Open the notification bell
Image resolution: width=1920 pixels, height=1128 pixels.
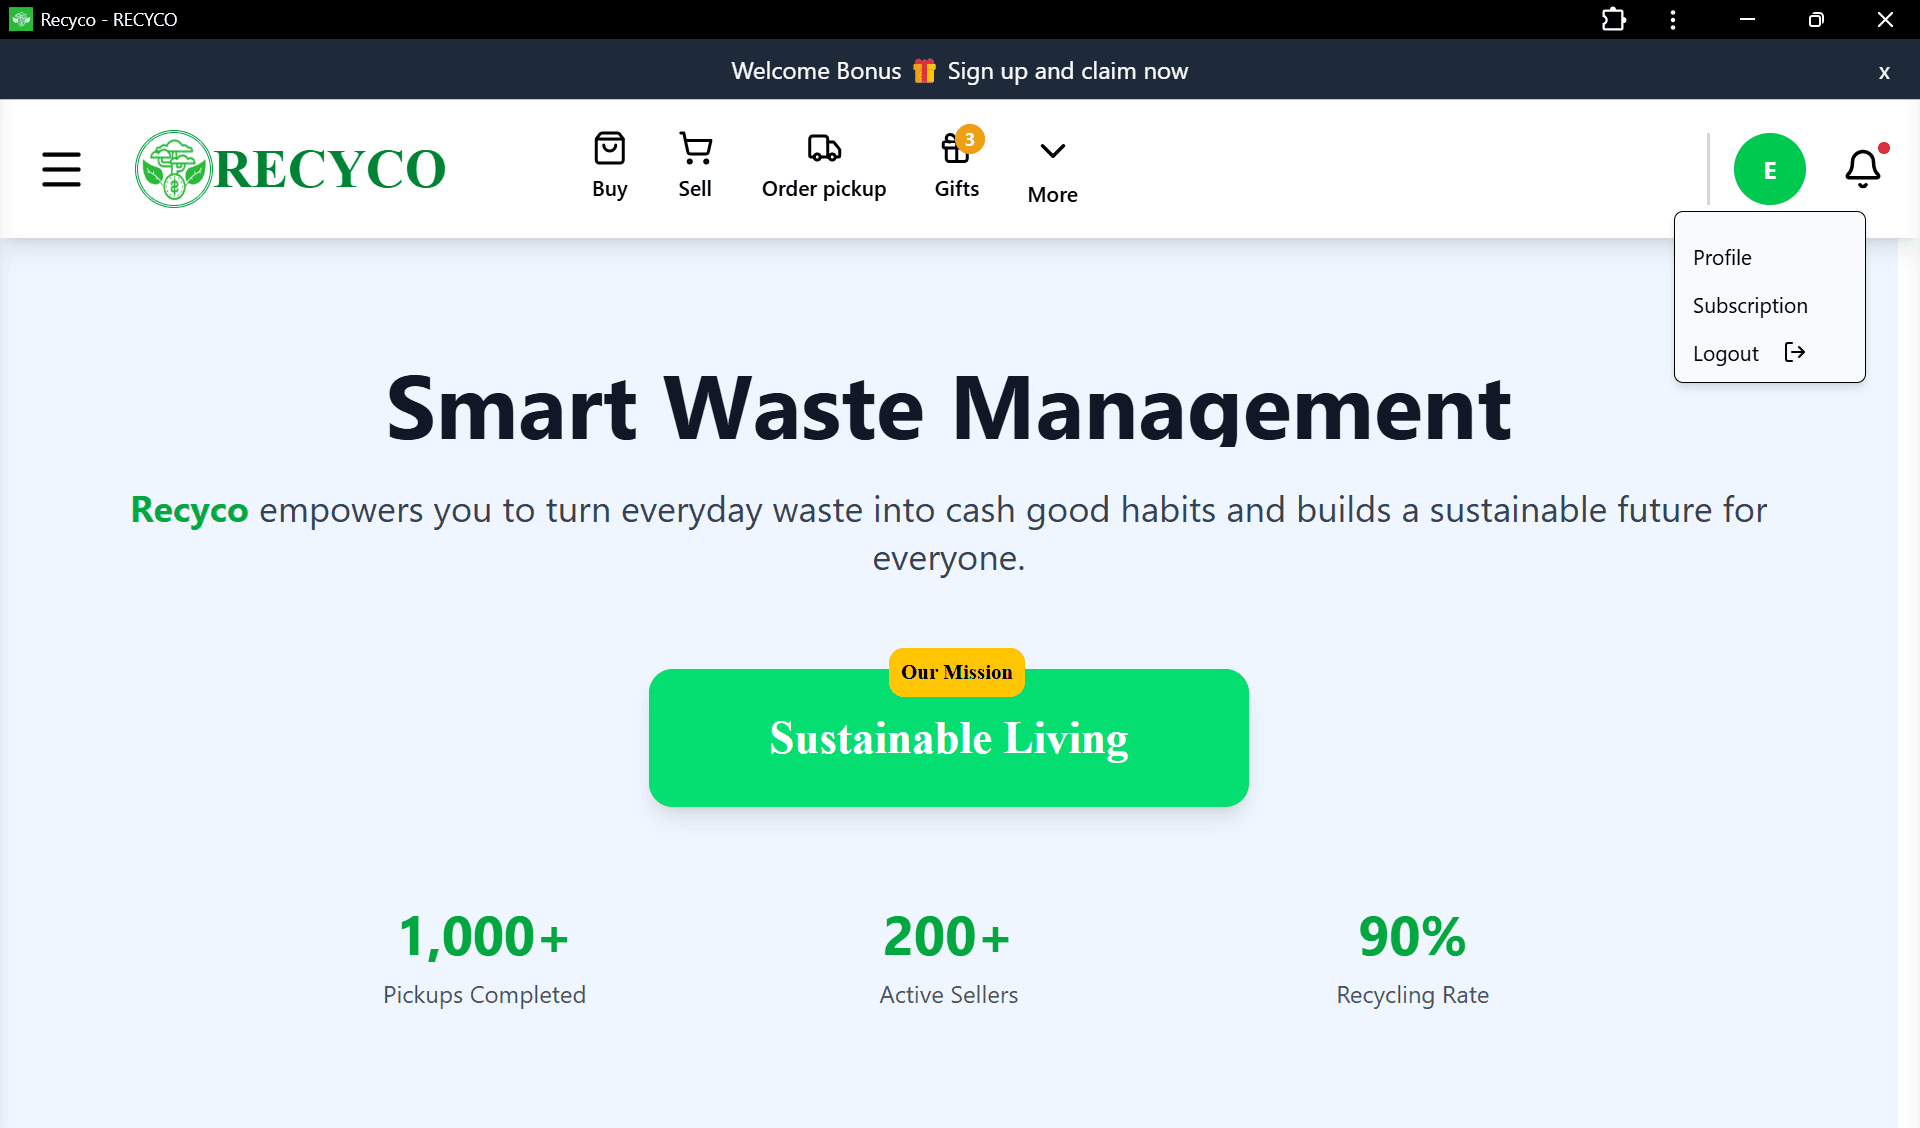pos(1863,168)
